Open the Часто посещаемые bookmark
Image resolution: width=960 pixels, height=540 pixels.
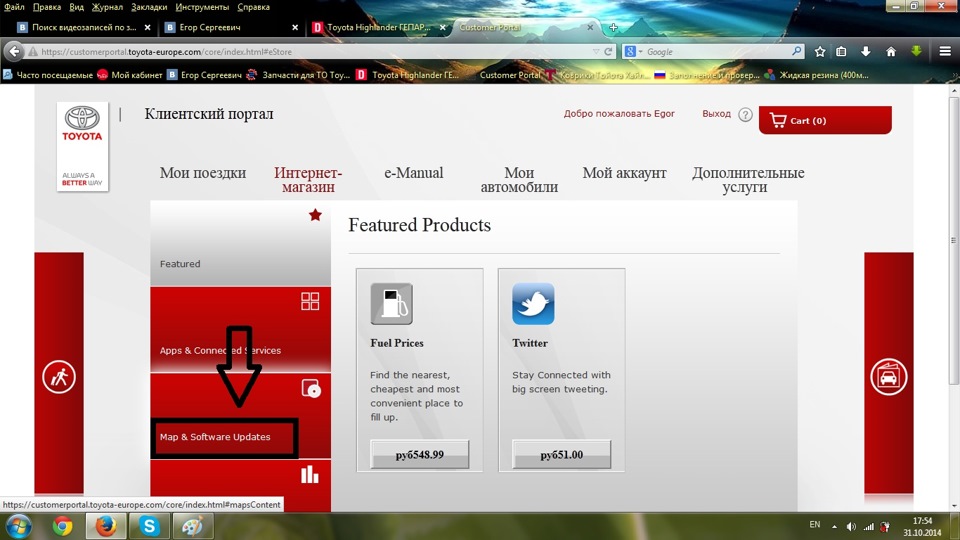coord(48,75)
